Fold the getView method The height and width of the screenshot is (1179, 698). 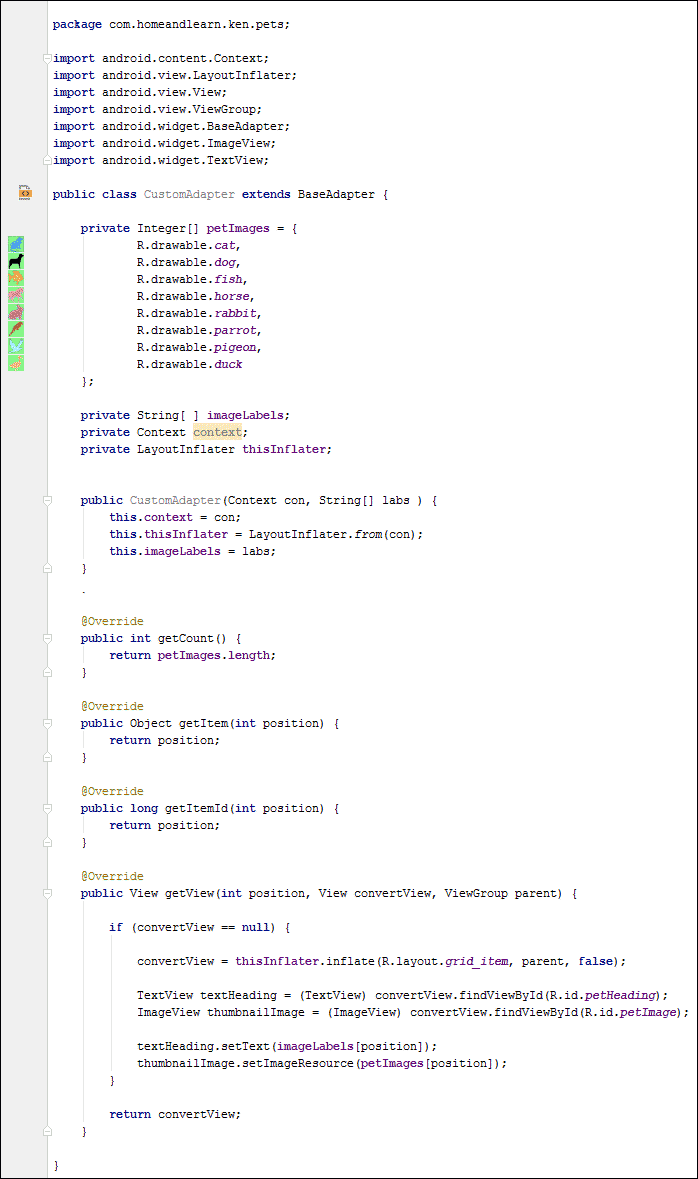pos(47,893)
